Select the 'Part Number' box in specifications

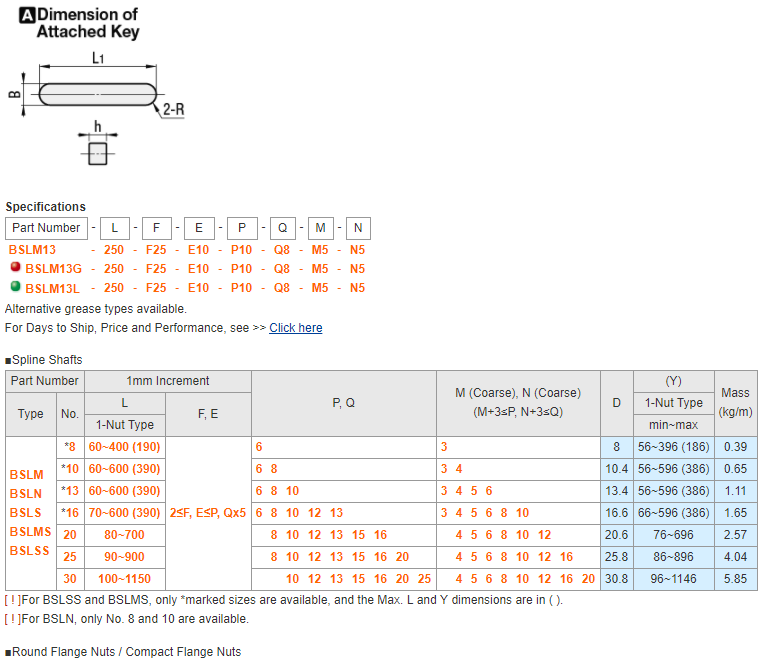46,228
